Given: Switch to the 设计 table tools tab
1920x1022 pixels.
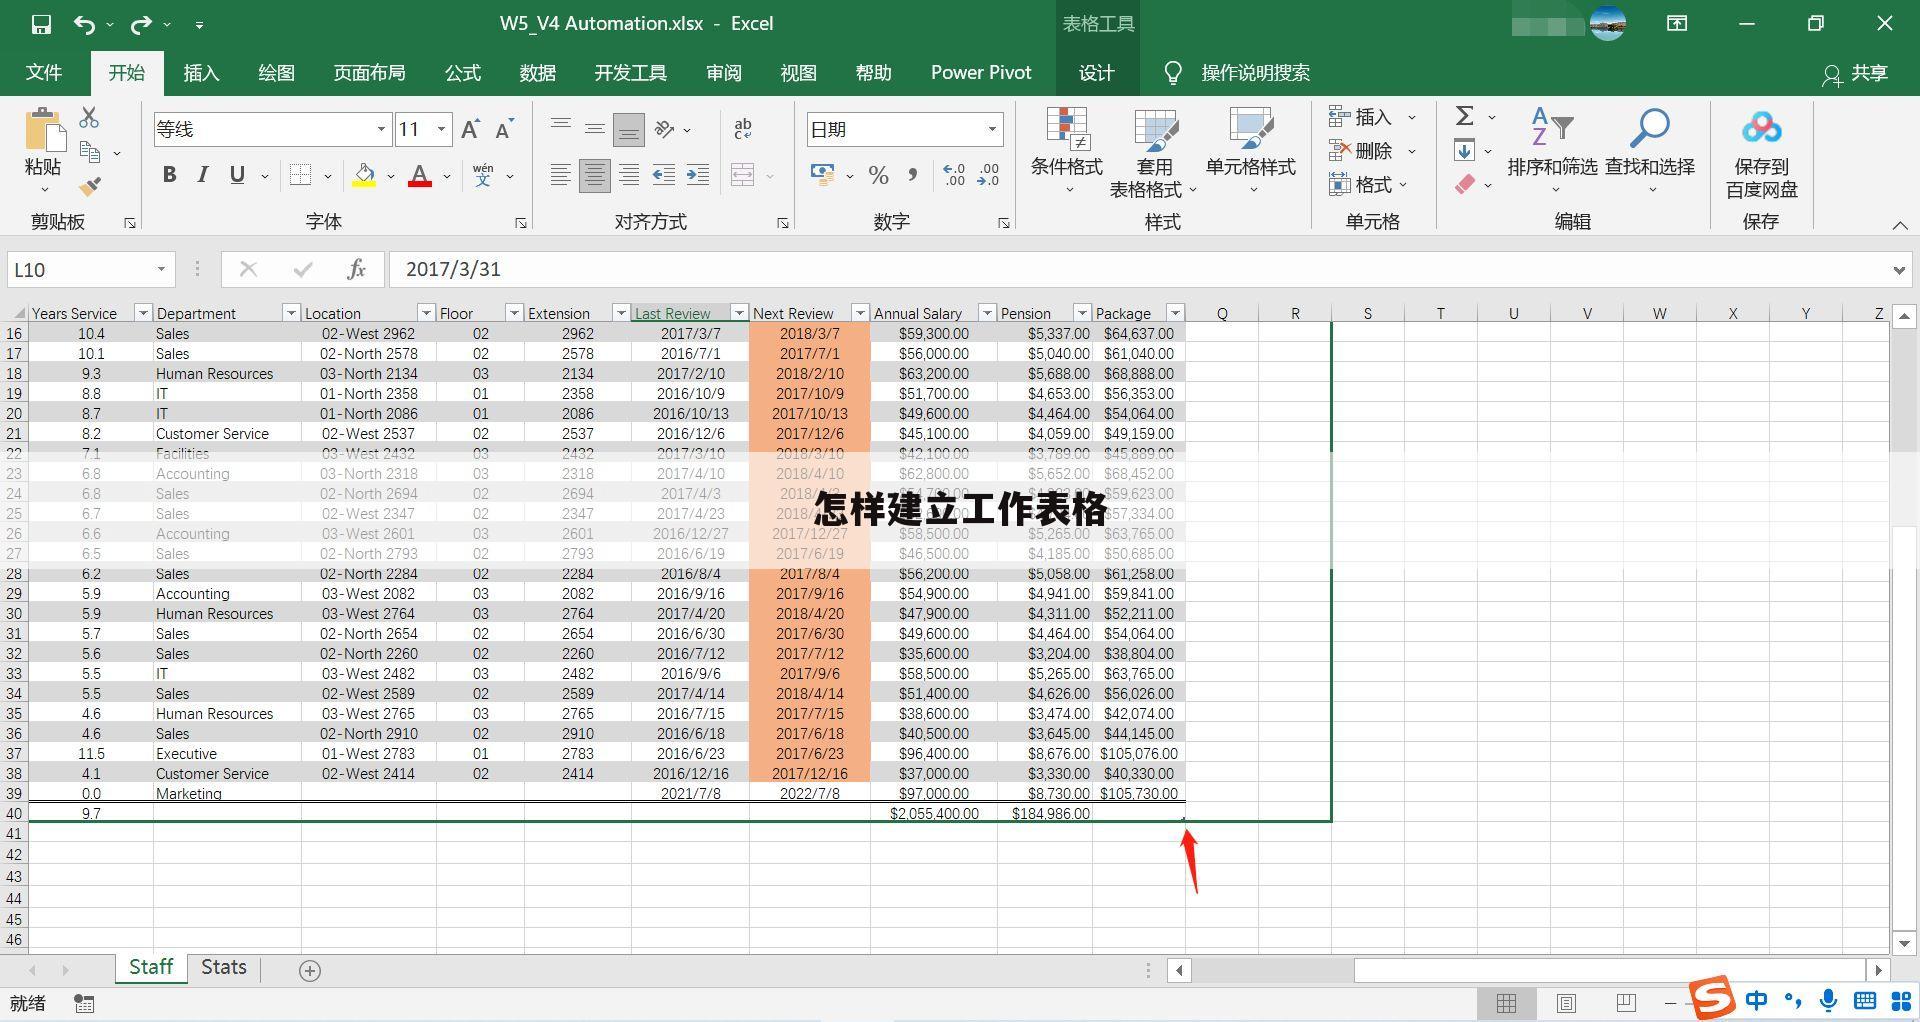Looking at the screenshot, I should pos(1096,73).
